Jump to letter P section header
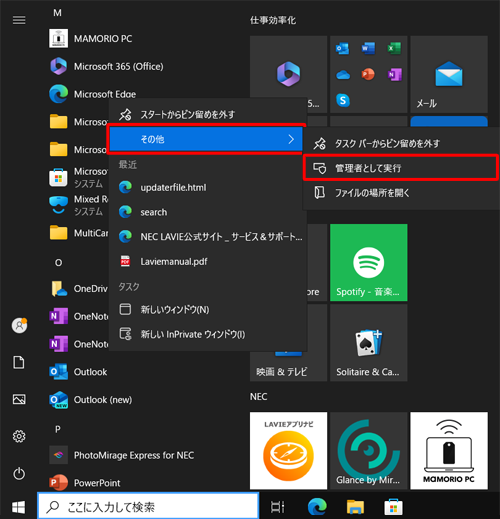 coord(58,429)
